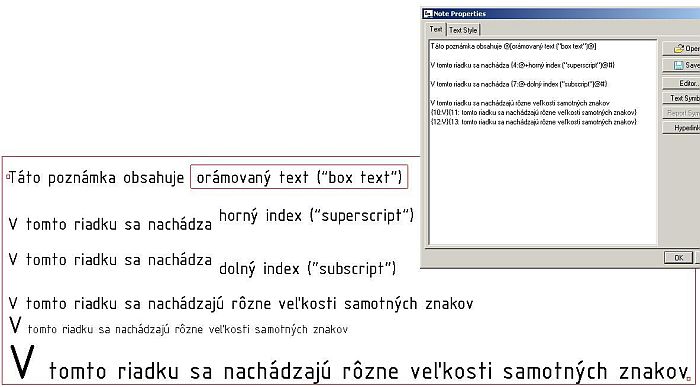Click the Open button with folder icon

coord(682,48)
